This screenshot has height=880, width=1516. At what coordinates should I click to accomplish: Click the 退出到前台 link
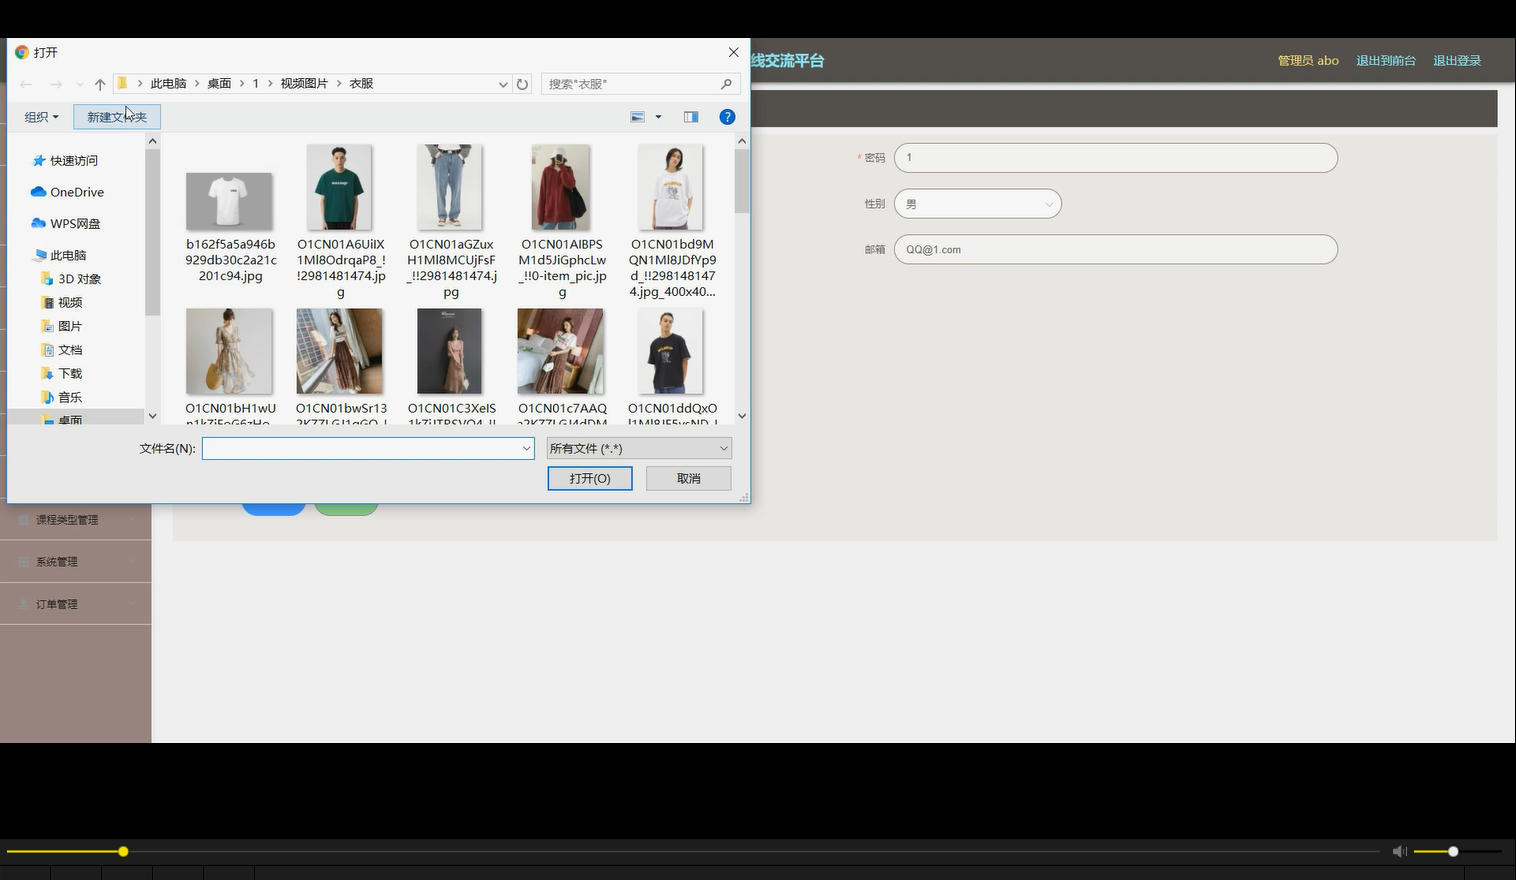tap(1386, 61)
